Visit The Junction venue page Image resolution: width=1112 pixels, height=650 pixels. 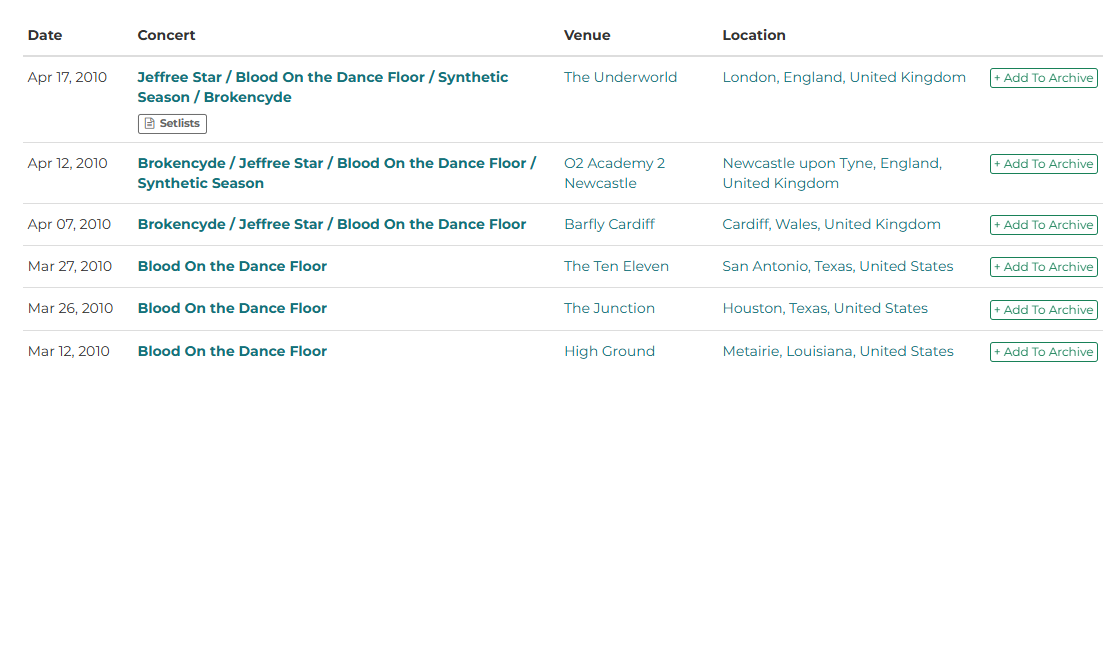tap(609, 308)
